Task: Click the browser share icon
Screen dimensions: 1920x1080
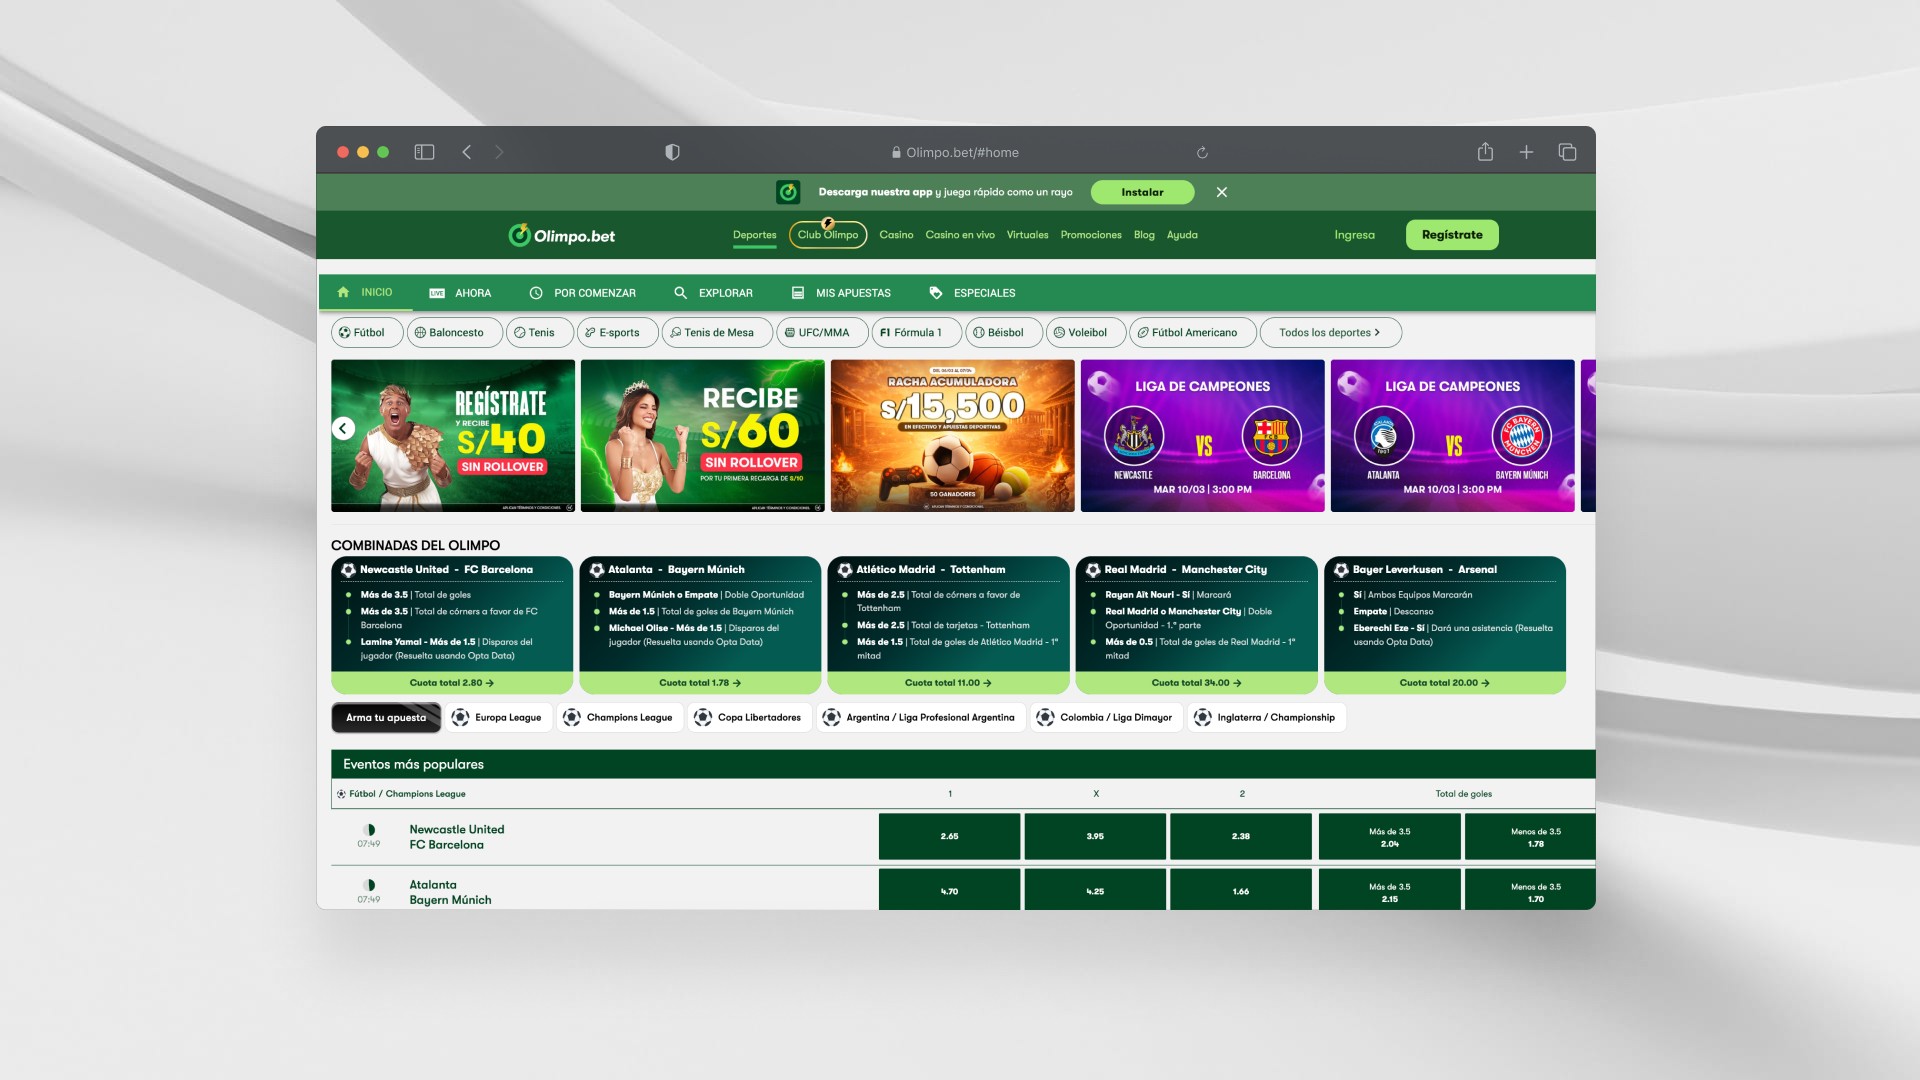Action: coord(1485,152)
